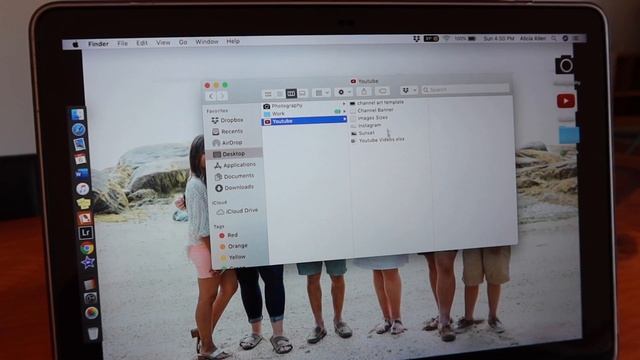Open Applications in Finder sidebar
The image size is (640, 360).
tap(235, 165)
